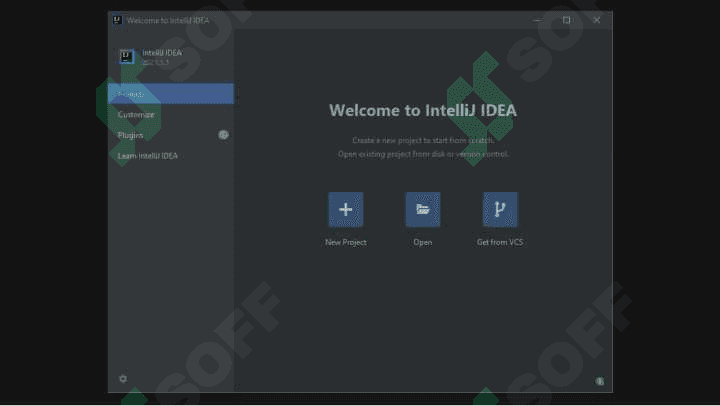Click the Get from VCS branch icon

[x=500, y=209]
